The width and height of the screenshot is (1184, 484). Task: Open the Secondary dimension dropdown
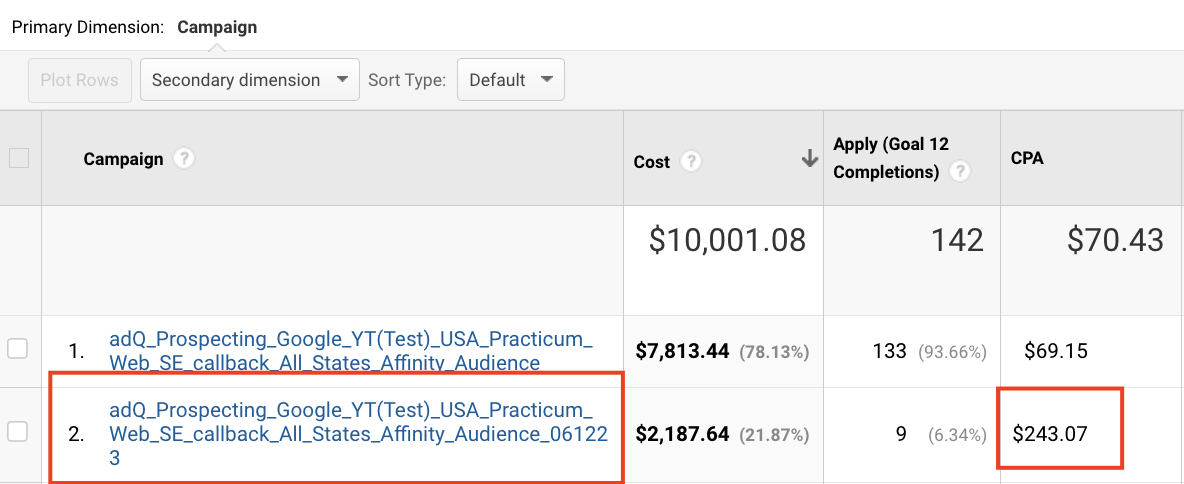(249, 80)
